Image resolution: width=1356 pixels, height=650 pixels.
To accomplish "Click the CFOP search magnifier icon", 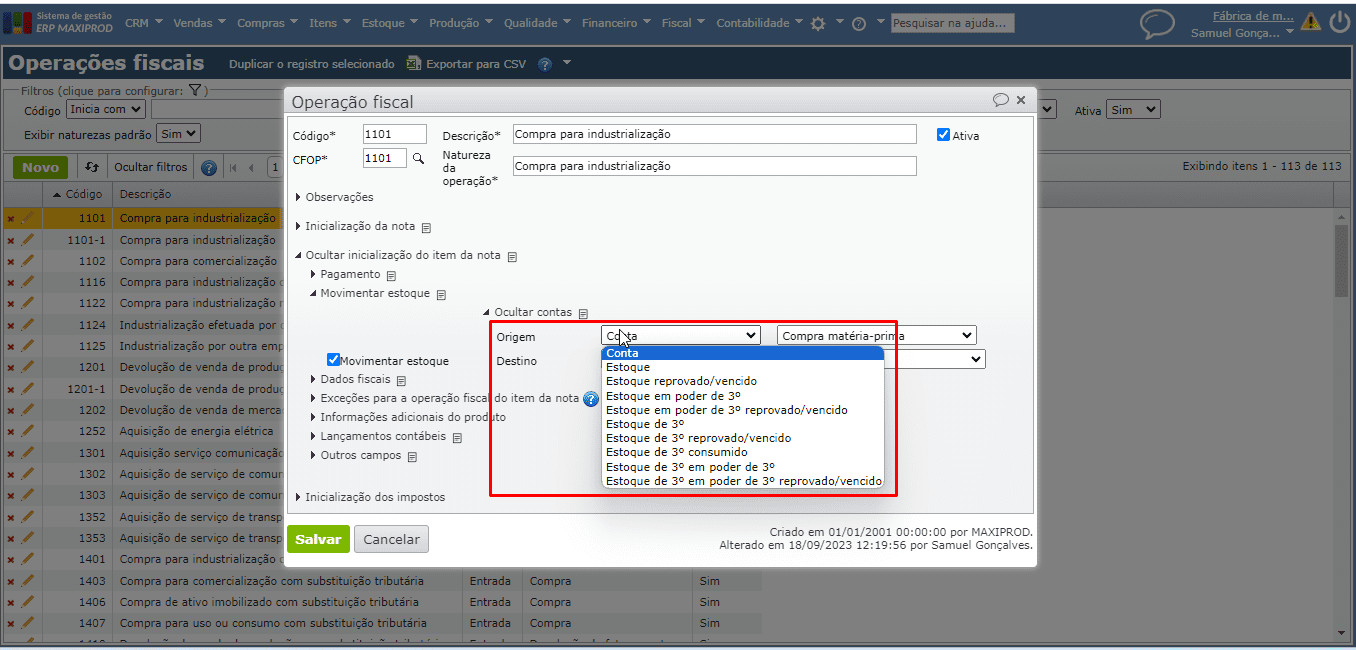I will [x=418, y=158].
